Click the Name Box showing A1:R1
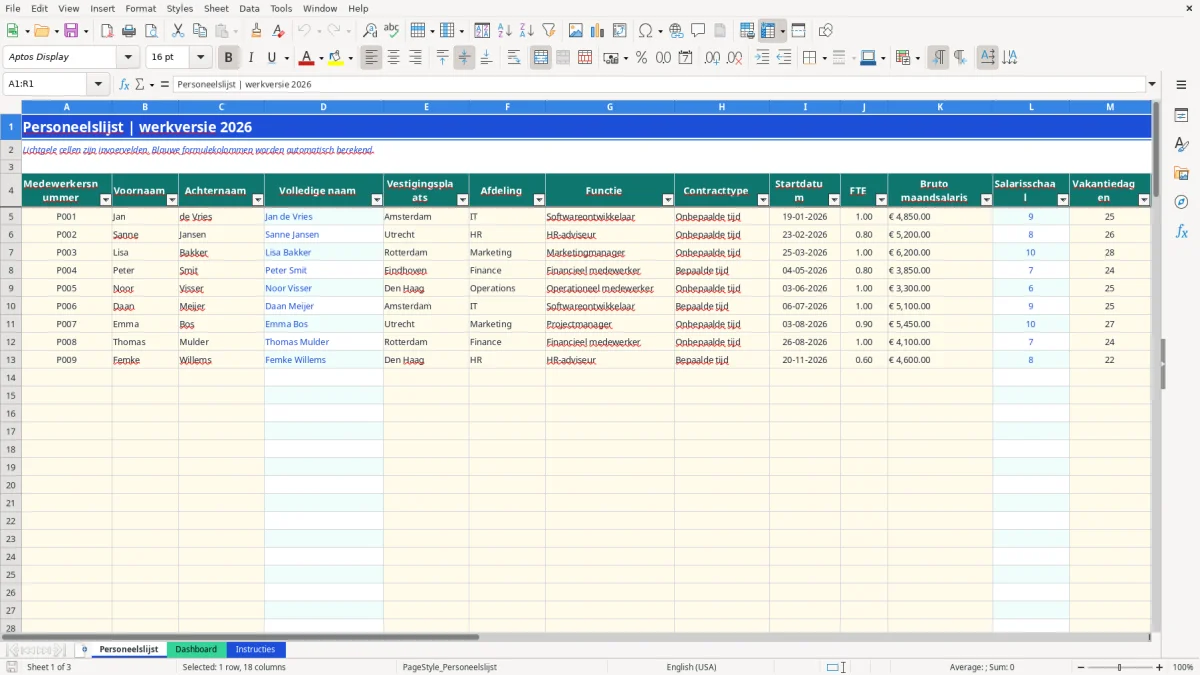The width and height of the screenshot is (1200, 675). (x=45, y=84)
